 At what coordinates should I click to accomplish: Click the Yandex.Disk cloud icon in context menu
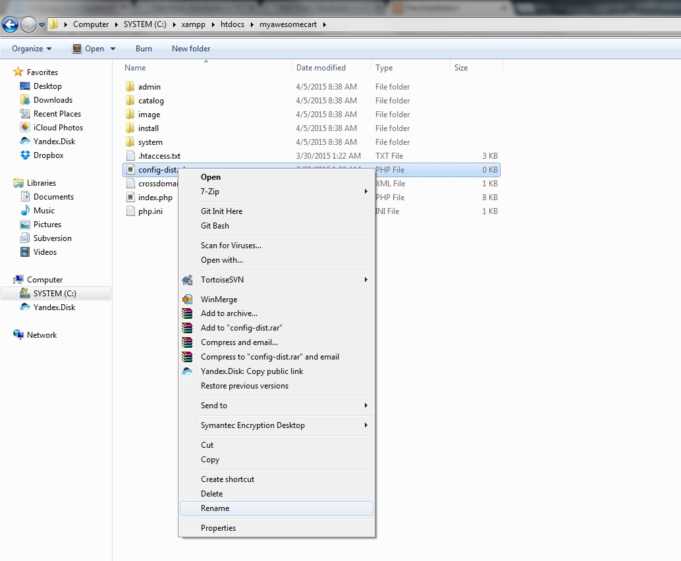click(x=187, y=371)
